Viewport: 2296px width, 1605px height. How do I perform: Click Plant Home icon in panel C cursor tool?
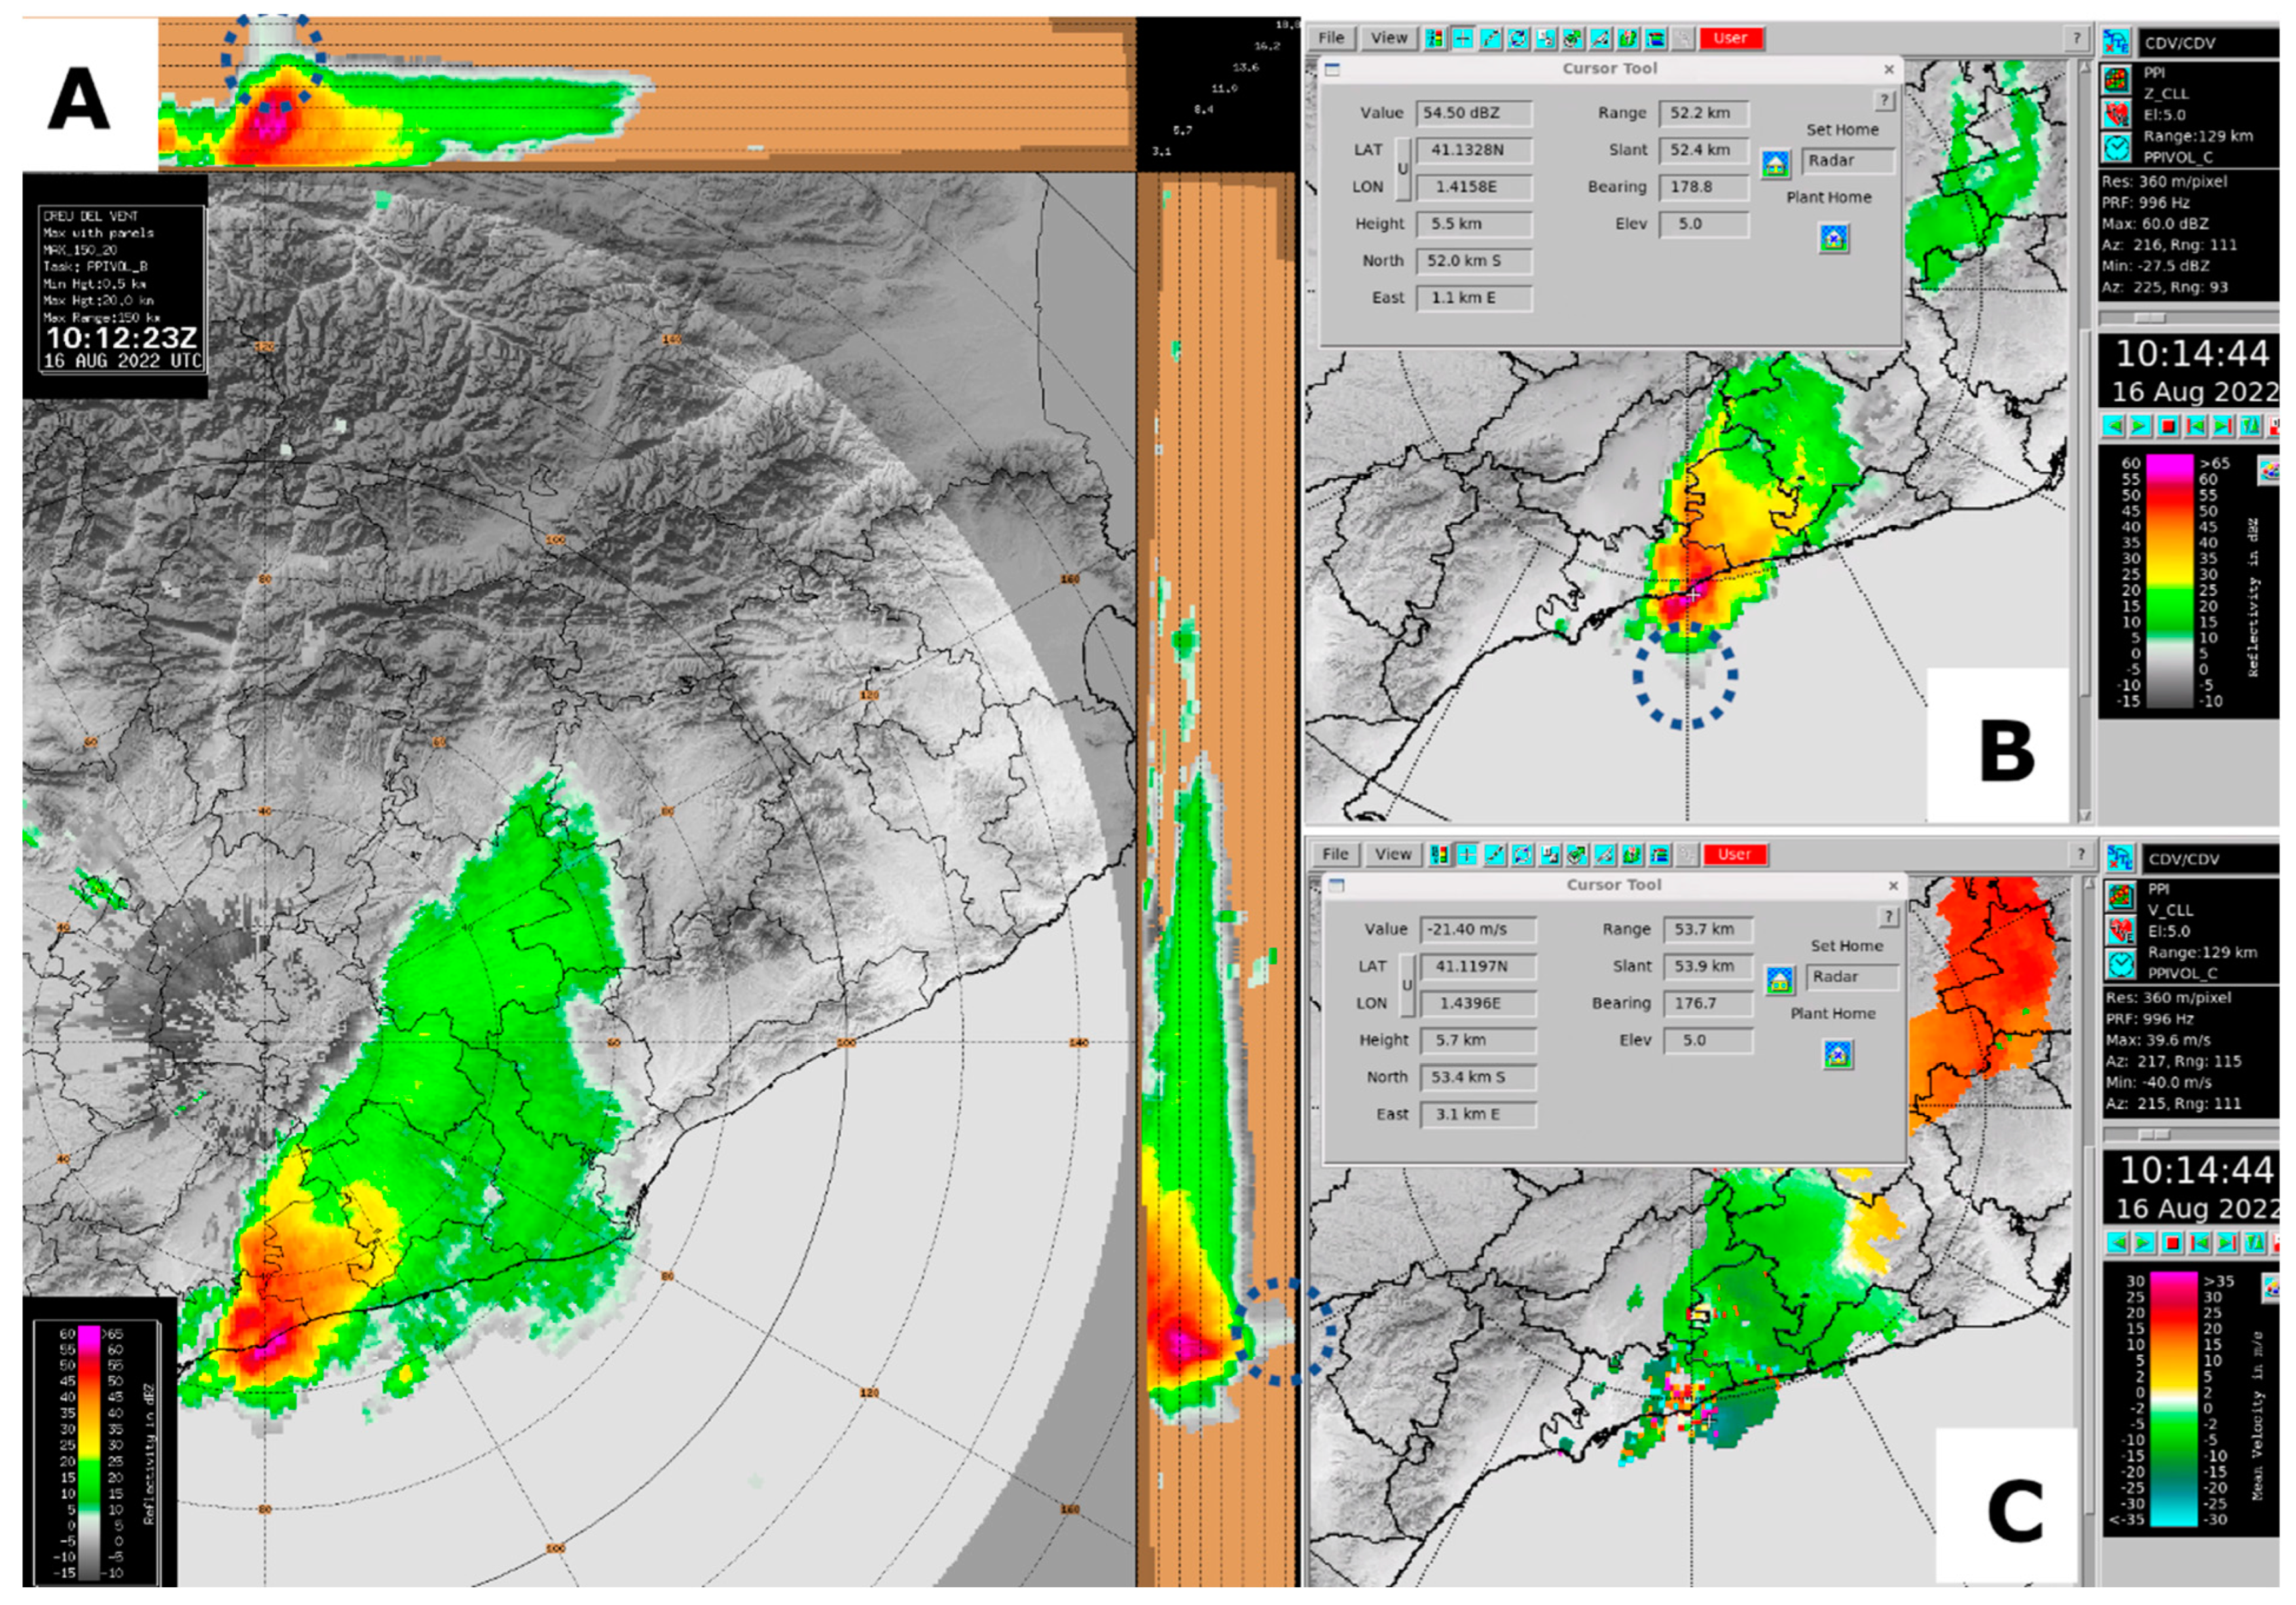pos(1838,1055)
